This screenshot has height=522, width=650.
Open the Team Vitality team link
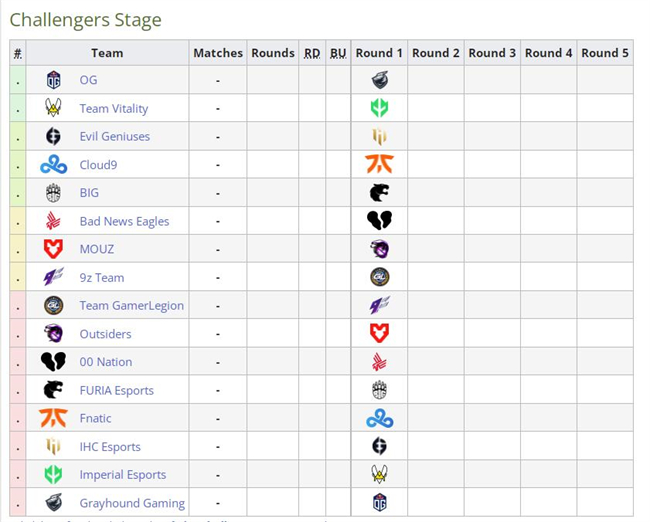pyautogui.click(x=114, y=109)
